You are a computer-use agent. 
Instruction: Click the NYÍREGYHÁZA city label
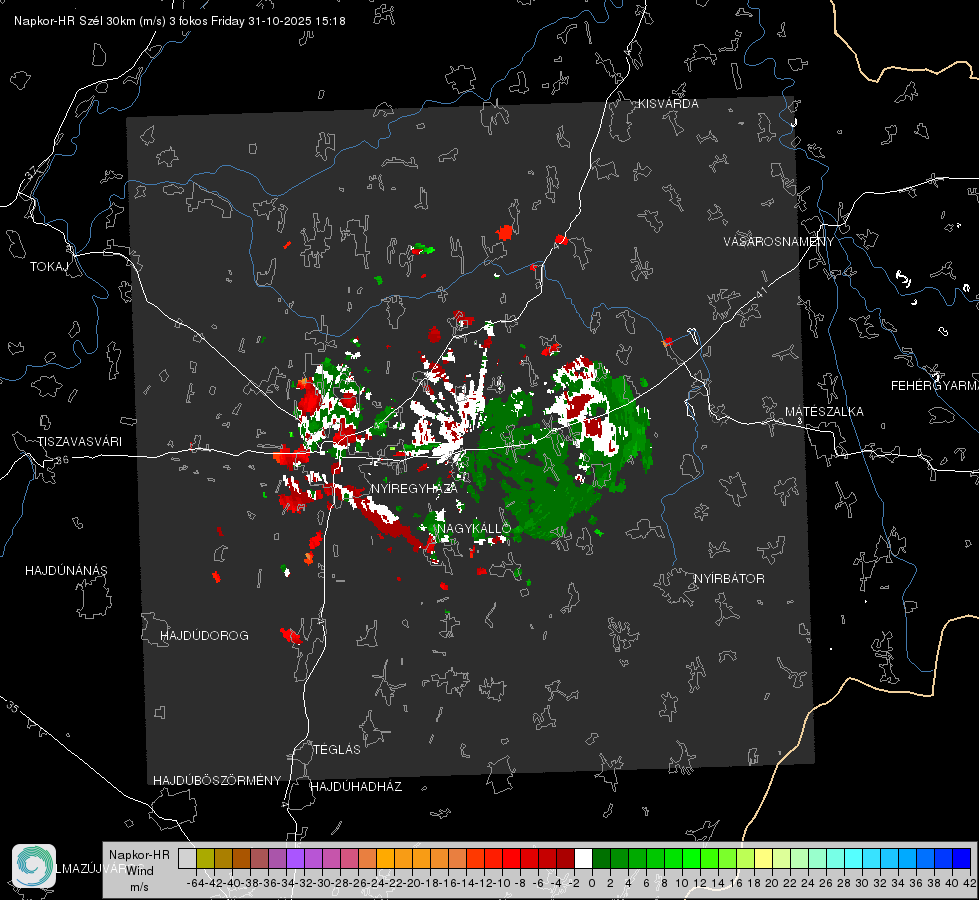tap(414, 488)
